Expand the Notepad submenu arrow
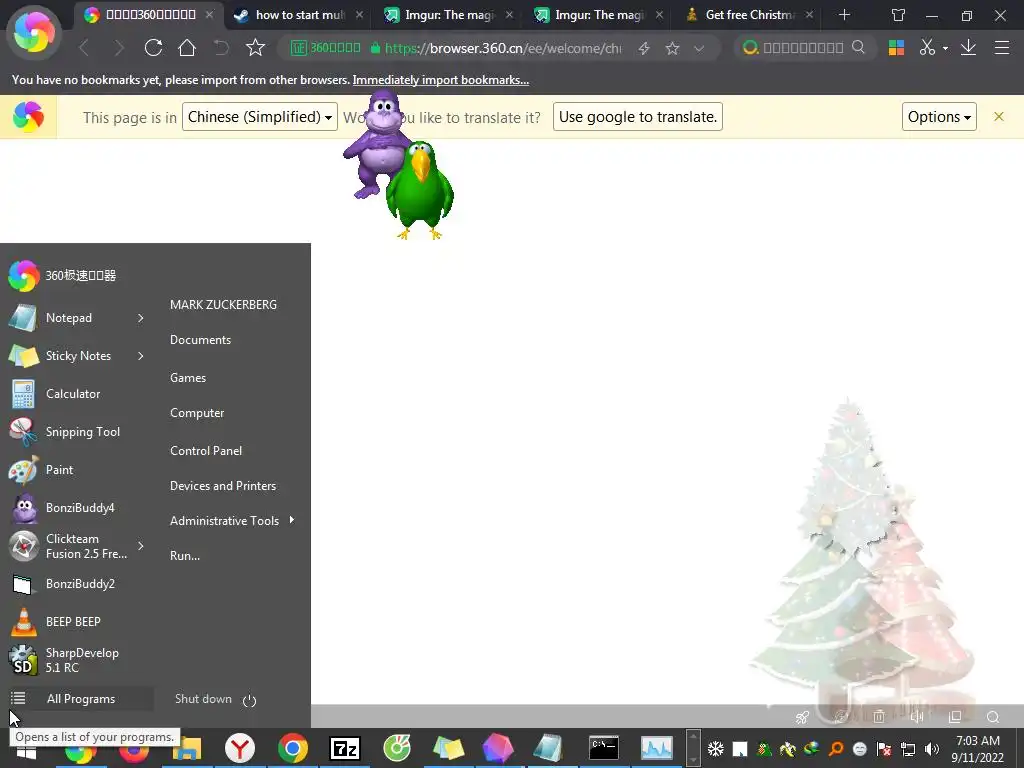This screenshot has height=768, width=1024. point(140,318)
